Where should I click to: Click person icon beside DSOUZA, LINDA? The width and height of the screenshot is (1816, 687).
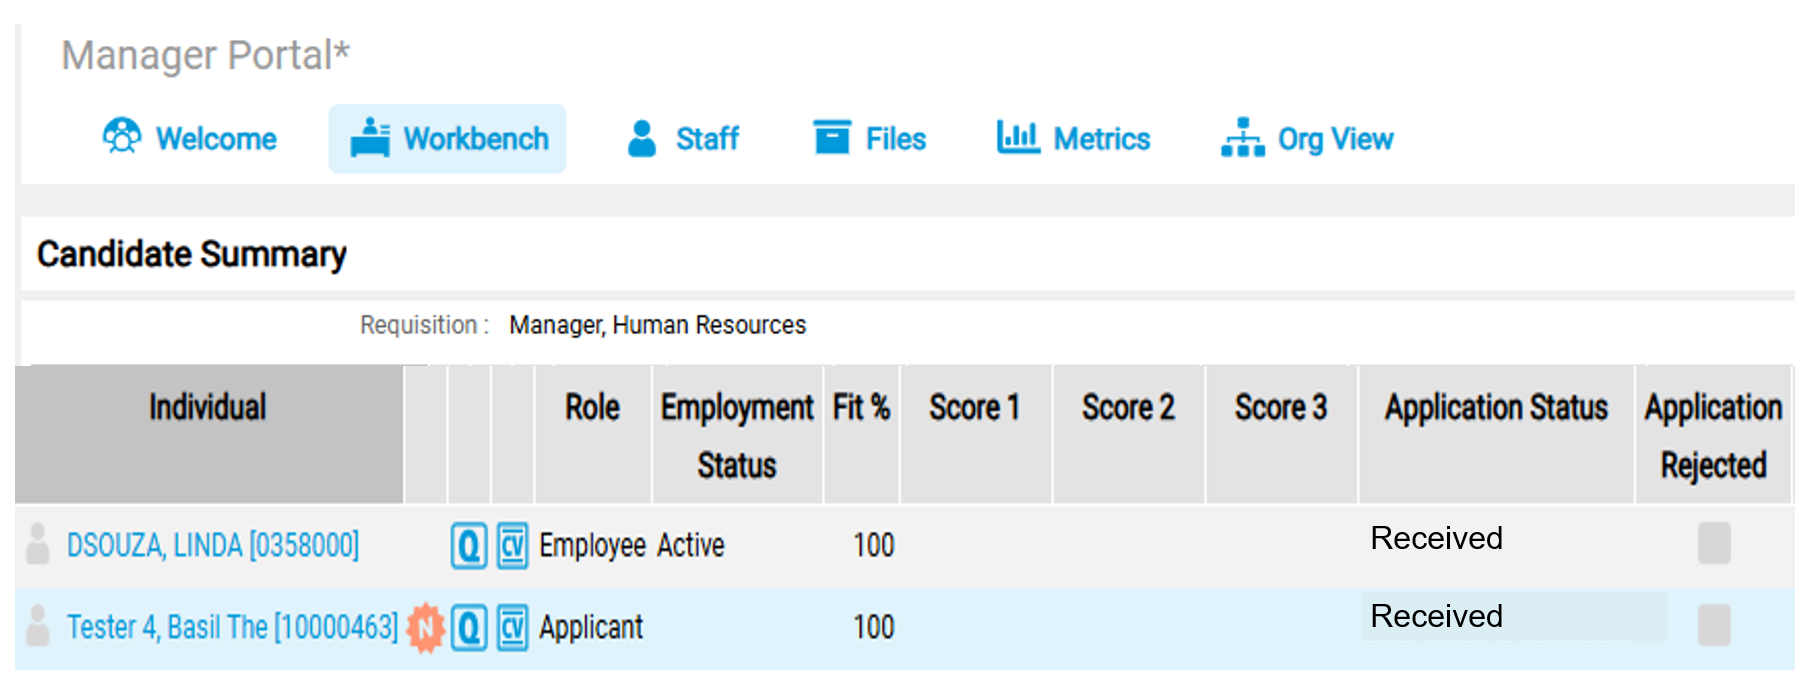tap(38, 544)
